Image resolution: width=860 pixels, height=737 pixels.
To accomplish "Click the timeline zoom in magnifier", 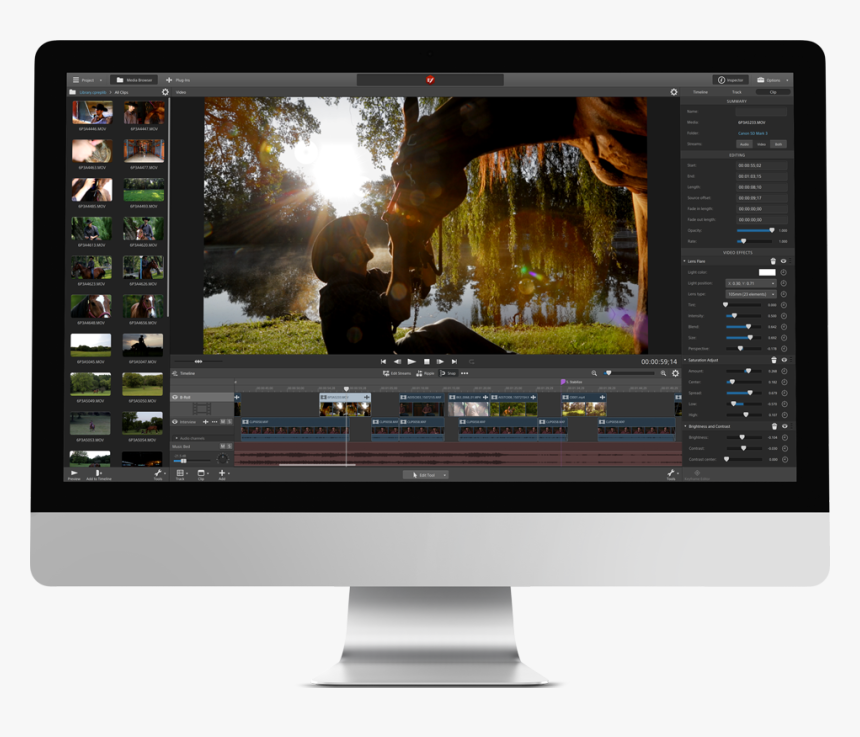I will (663, 373).
